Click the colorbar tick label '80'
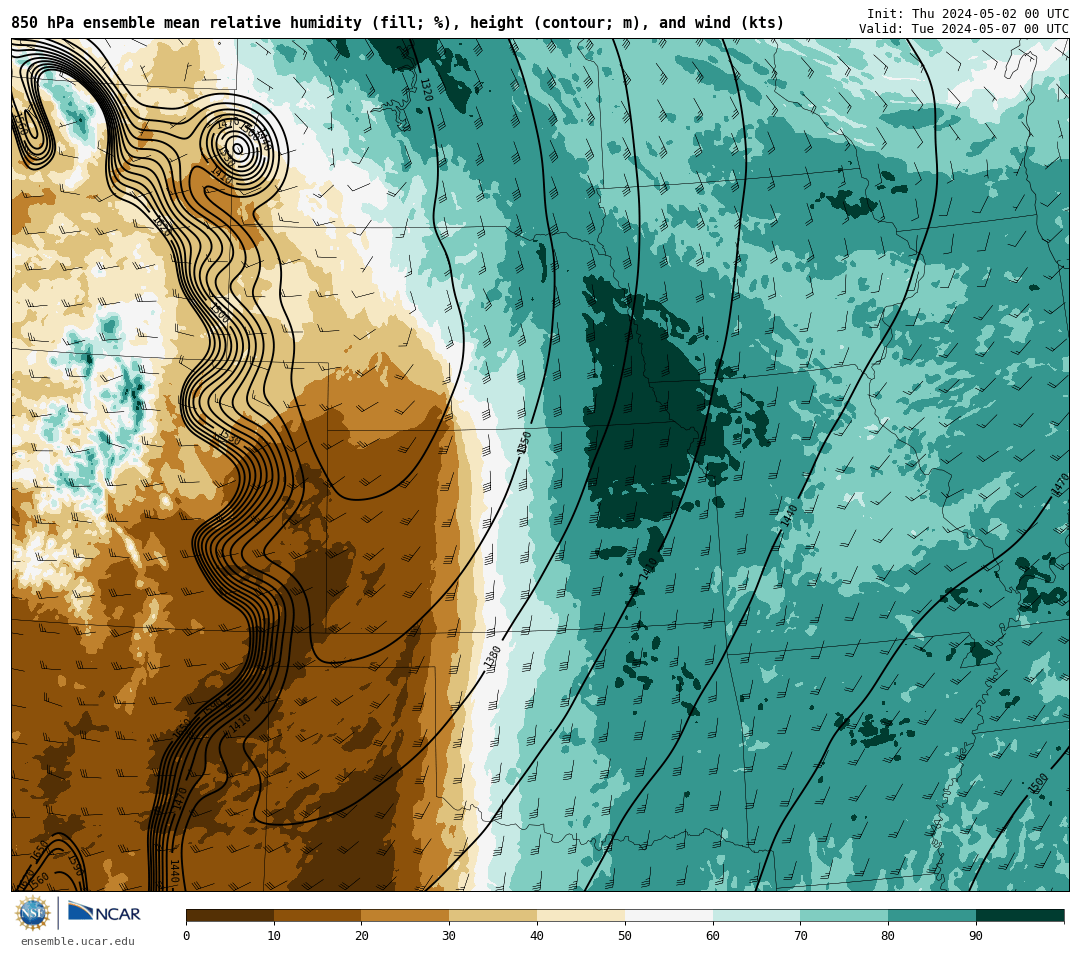The width and height of the screenshot is (1080, 954). pyautogui.click(x=888, y=935)
